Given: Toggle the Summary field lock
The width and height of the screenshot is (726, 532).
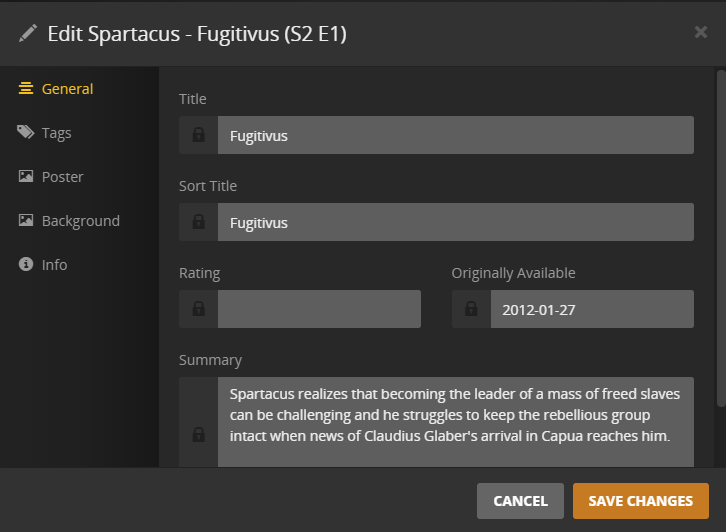Looking at the screenshot, I should (x=199, y=434).
